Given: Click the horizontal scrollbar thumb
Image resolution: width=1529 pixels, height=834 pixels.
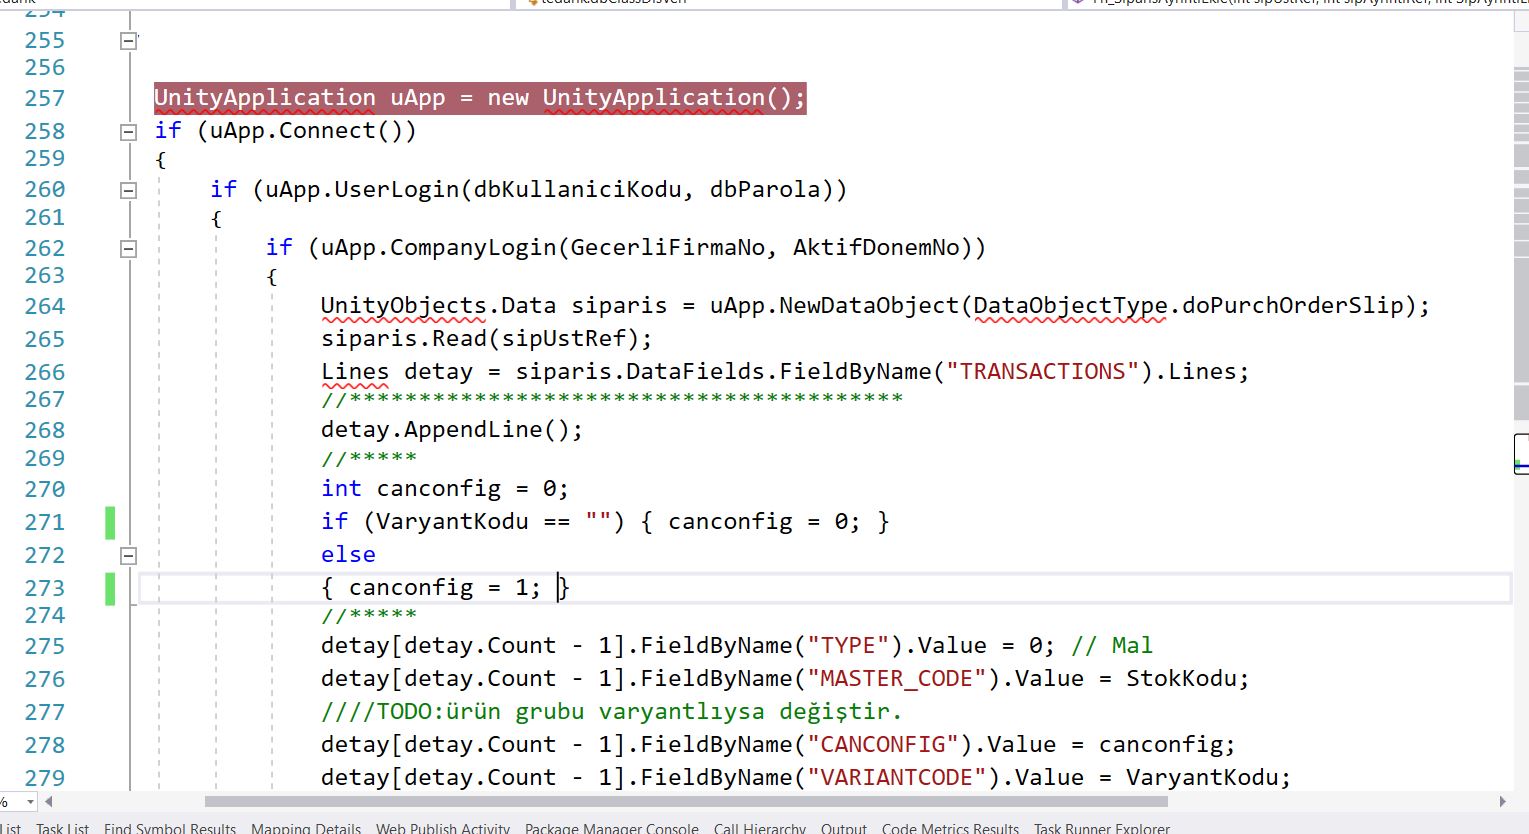Looking at the screenshot, I should tap(686, 802).
